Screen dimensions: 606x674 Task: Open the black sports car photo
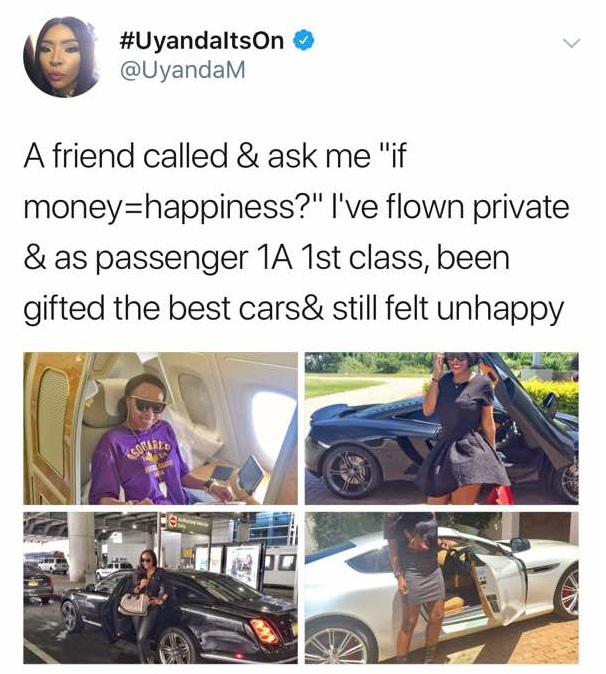[441, 428]
